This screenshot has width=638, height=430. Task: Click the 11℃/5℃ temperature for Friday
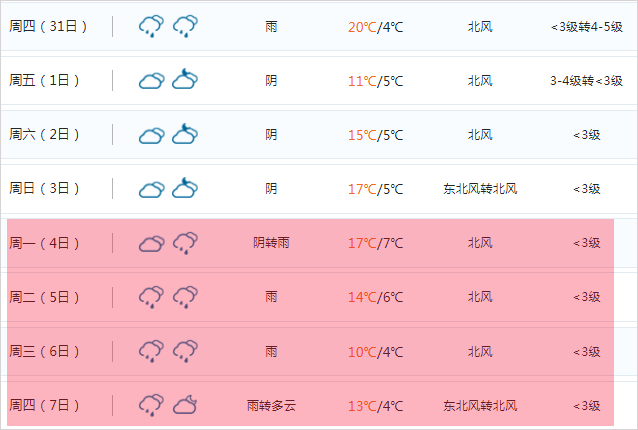pos(376,81)
